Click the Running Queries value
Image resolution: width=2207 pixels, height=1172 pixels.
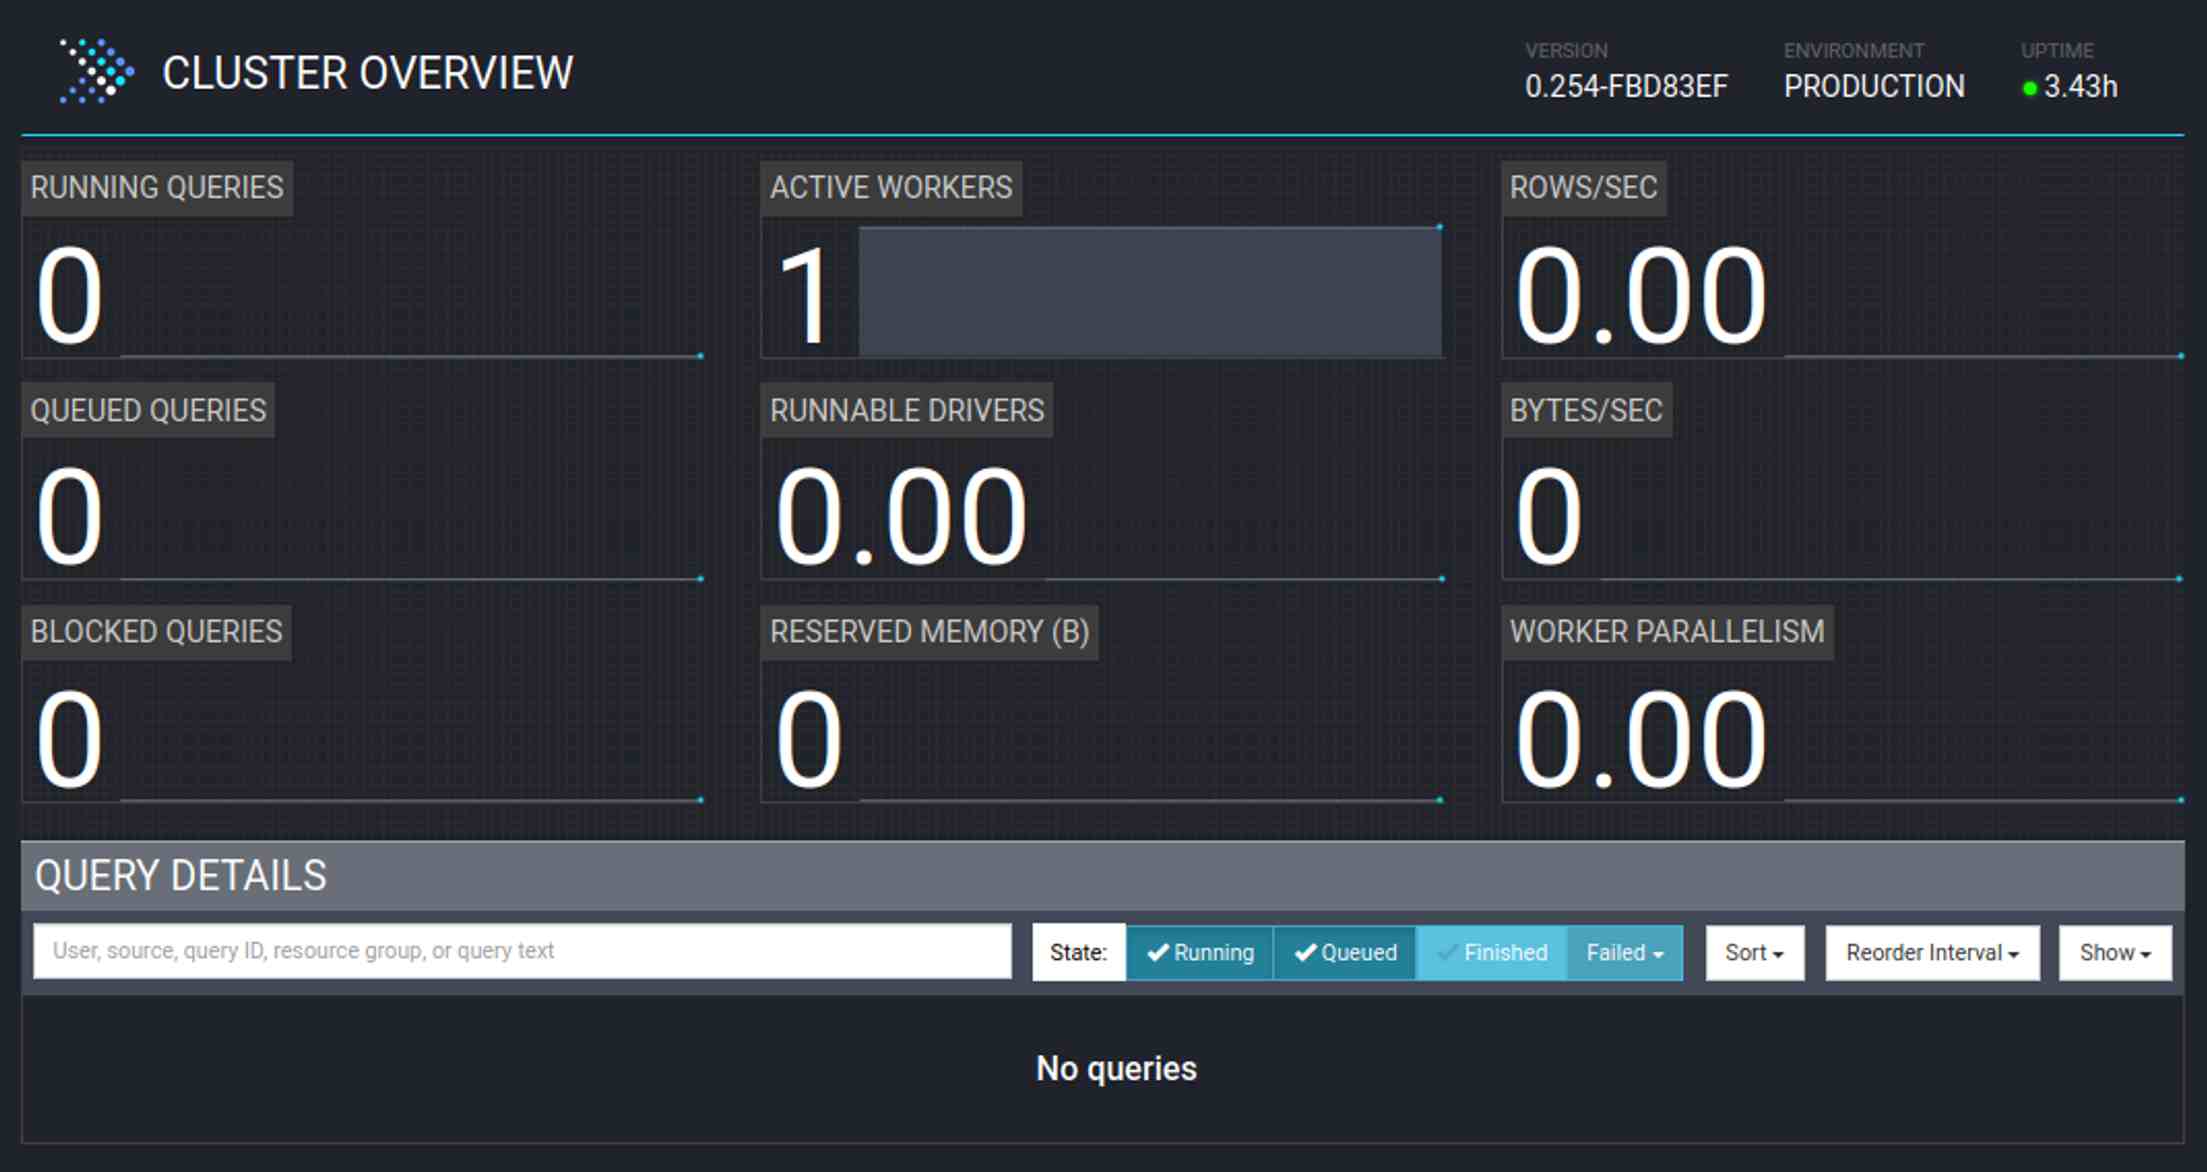[x=69, y=296]
